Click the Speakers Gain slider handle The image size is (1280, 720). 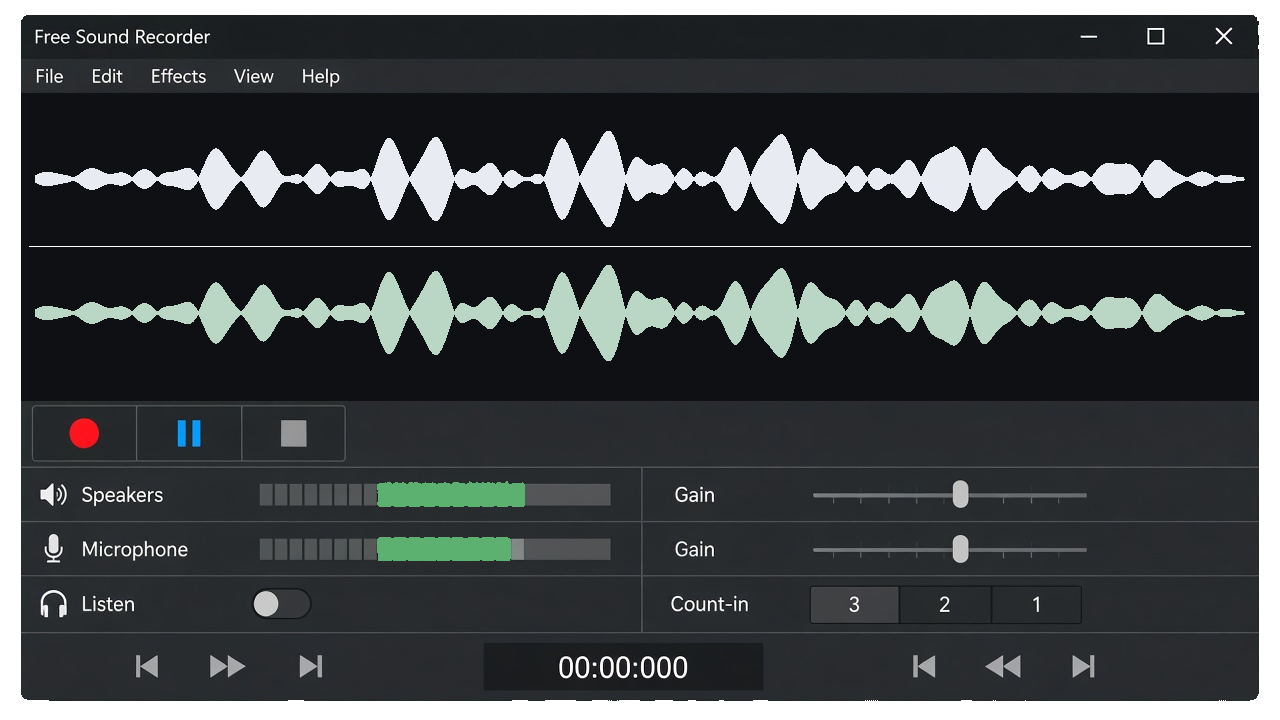pos(960,494)
